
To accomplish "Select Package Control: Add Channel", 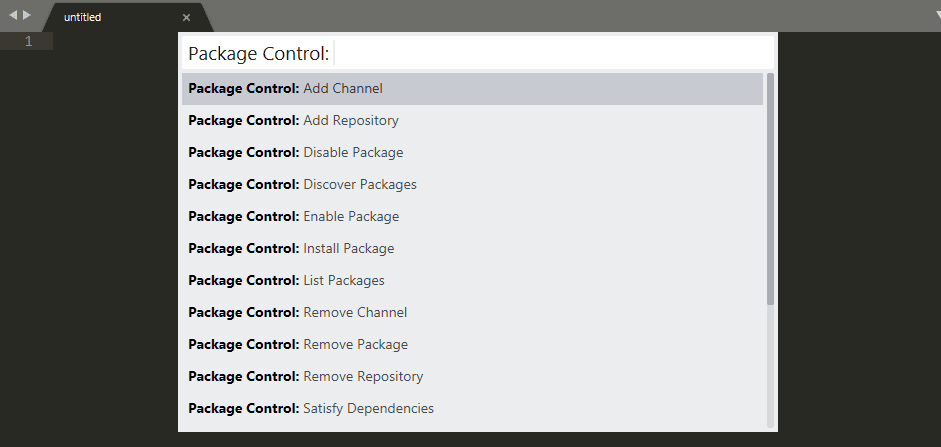I will tap(472, 89).
